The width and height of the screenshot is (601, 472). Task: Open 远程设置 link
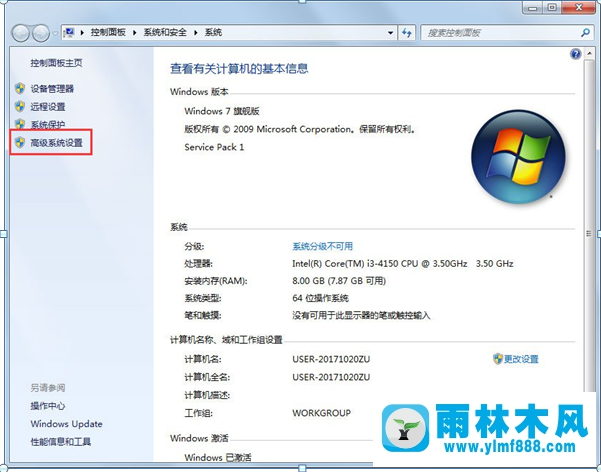pyautogui.click(x=48, y=107)
